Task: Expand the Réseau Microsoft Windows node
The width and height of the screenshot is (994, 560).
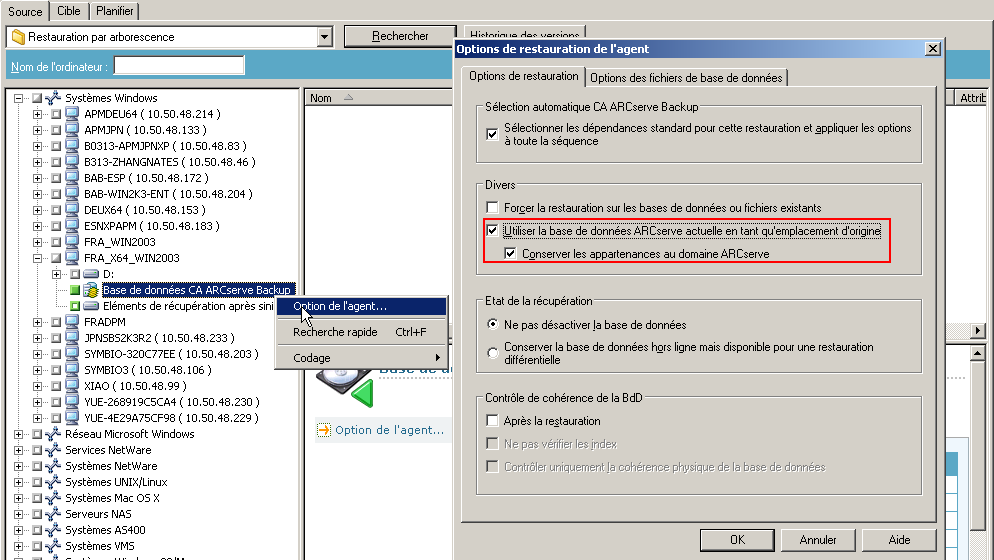Action: (x=18, y=434)
